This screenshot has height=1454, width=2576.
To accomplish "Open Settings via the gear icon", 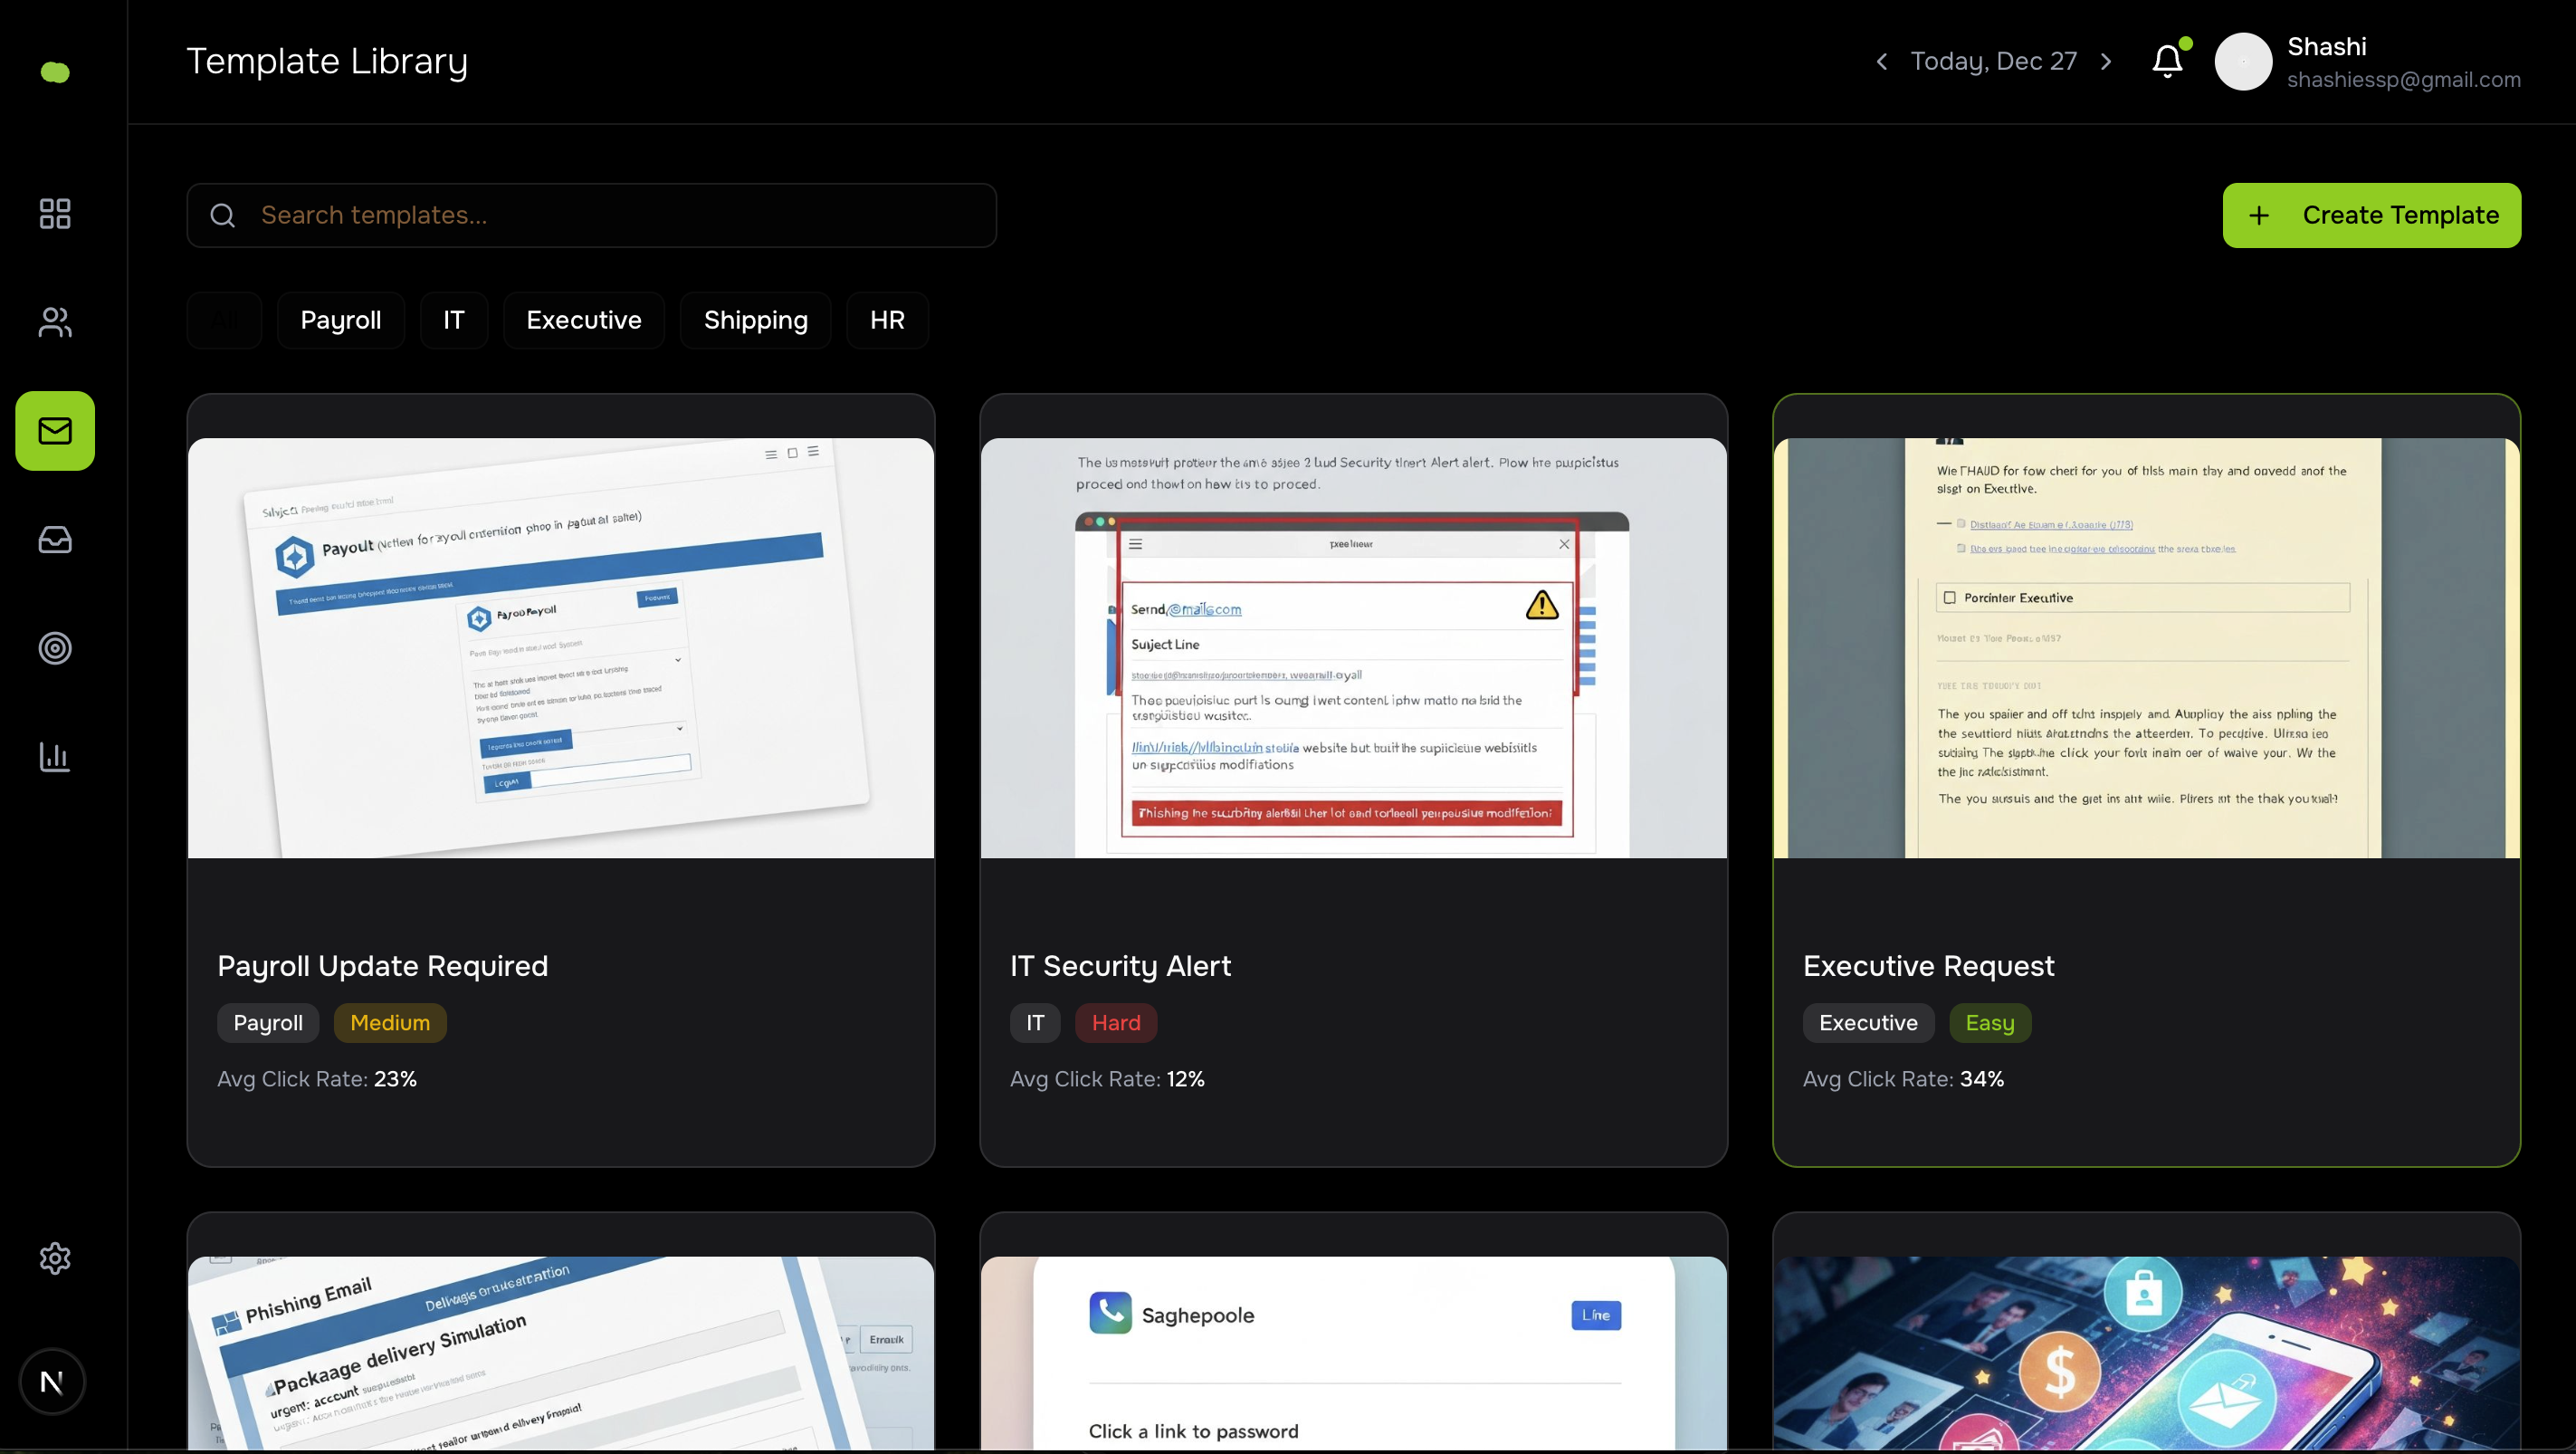I will 54,1258.
